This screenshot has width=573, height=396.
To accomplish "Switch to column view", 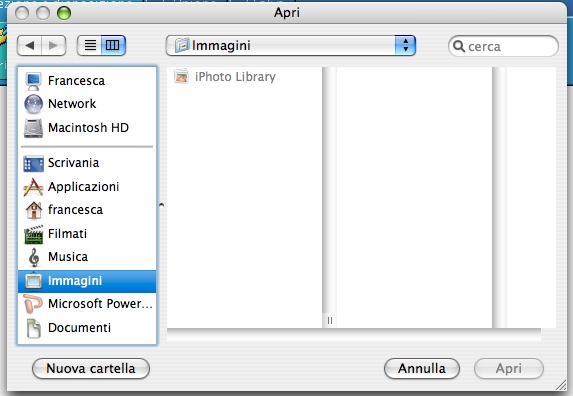I will [x=113, y=45].
